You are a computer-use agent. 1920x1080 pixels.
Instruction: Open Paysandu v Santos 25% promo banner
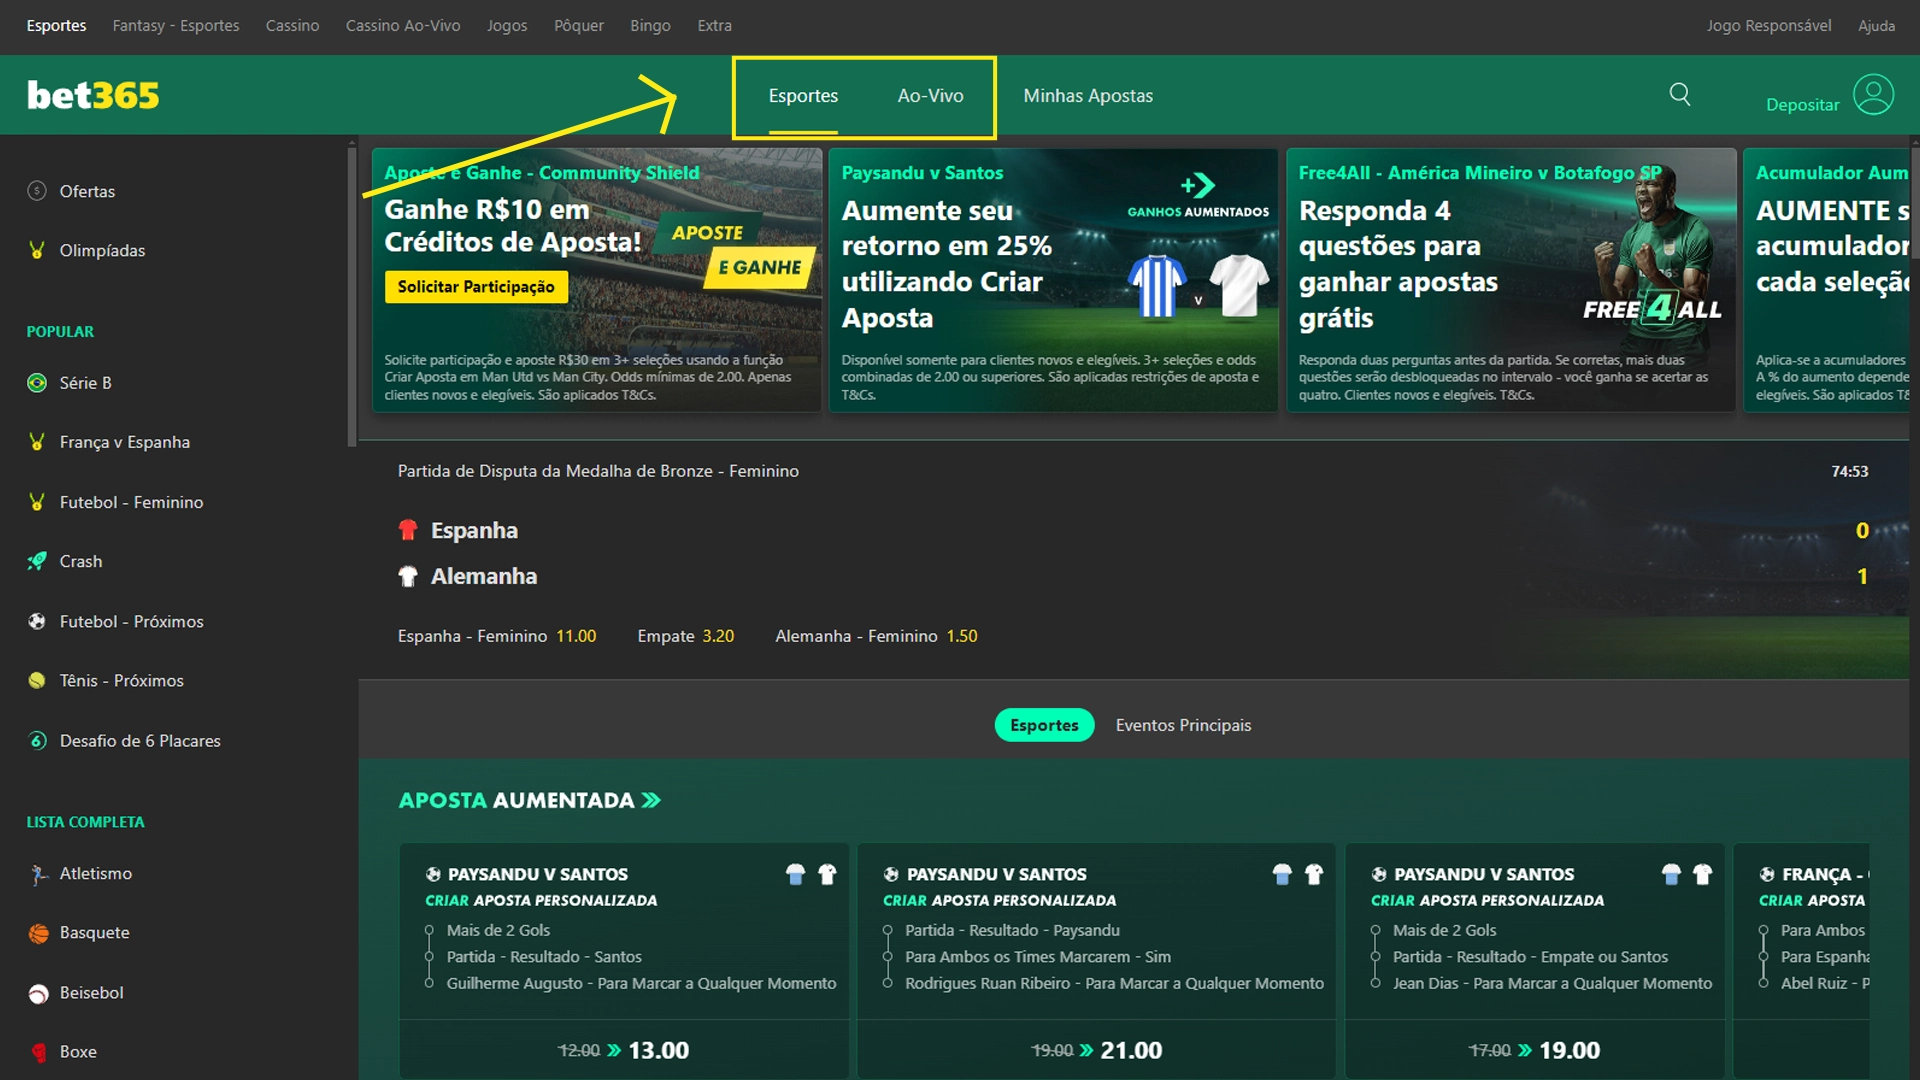coord(1053,280)
